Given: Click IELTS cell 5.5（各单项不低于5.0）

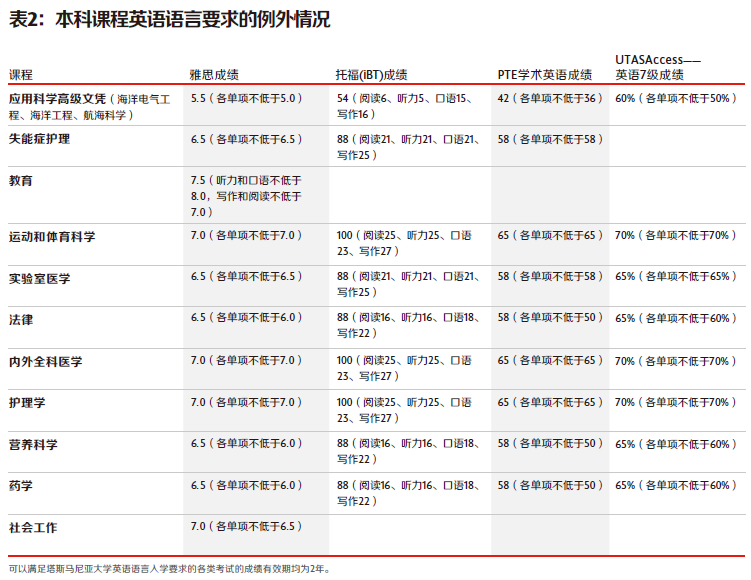Looking at the screenshot, I should pos(246,98).
